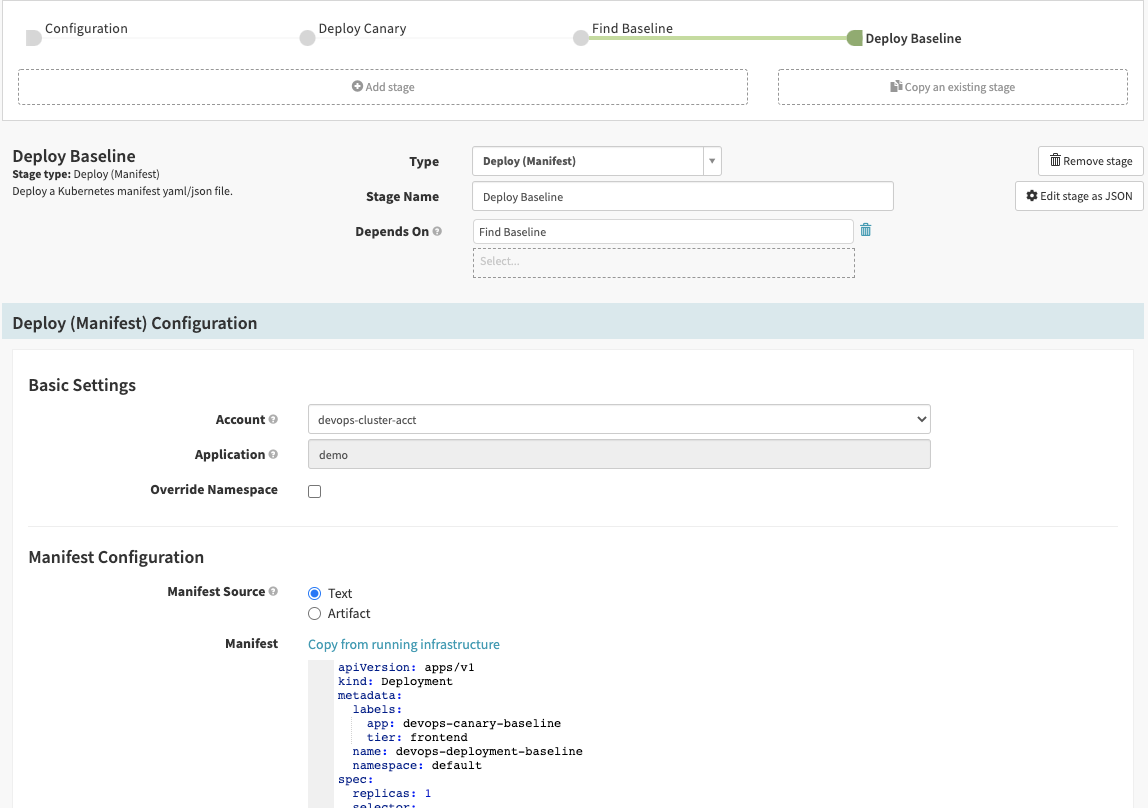Click Copy an existing stage
Screen dimensions: 1148x808
[x=952, y=87]
